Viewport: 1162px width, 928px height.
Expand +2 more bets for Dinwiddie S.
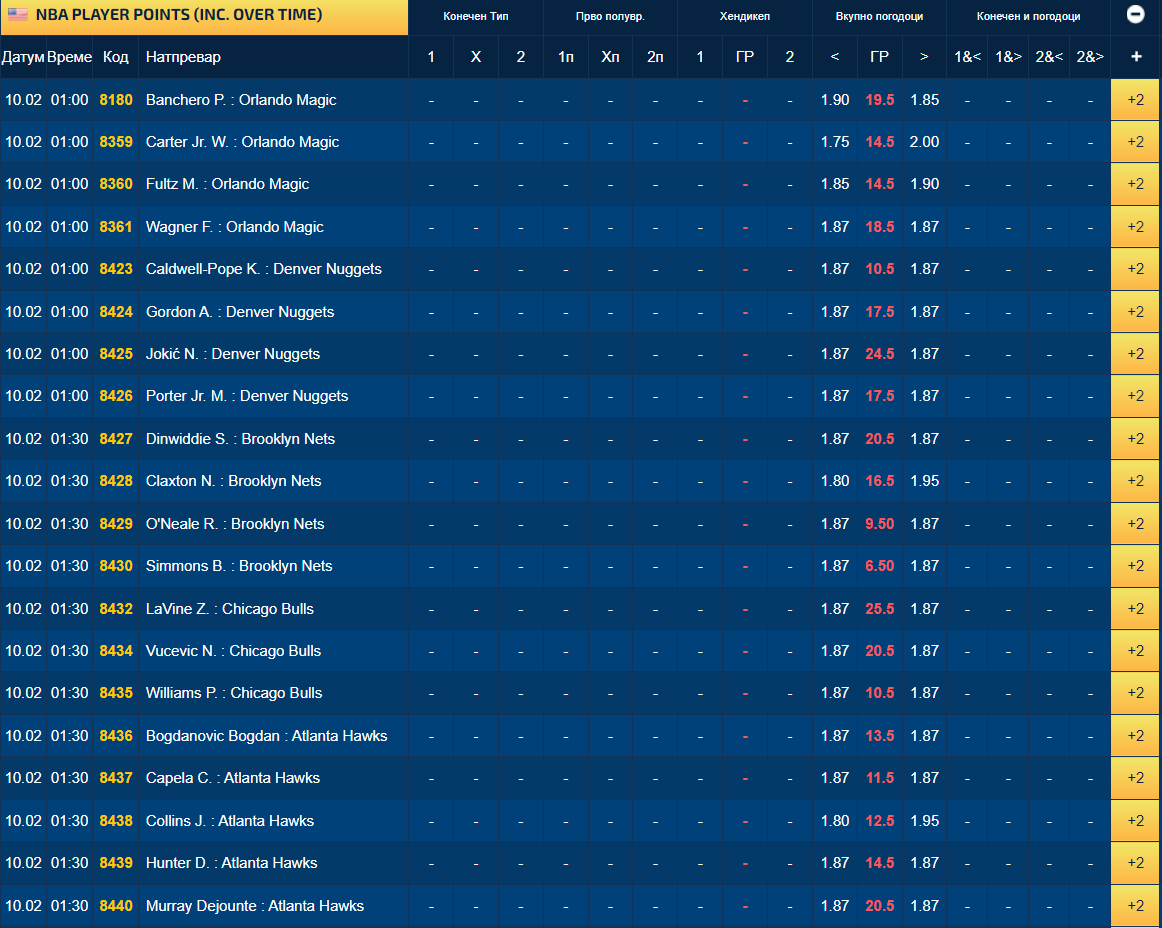coord(1135,439)
